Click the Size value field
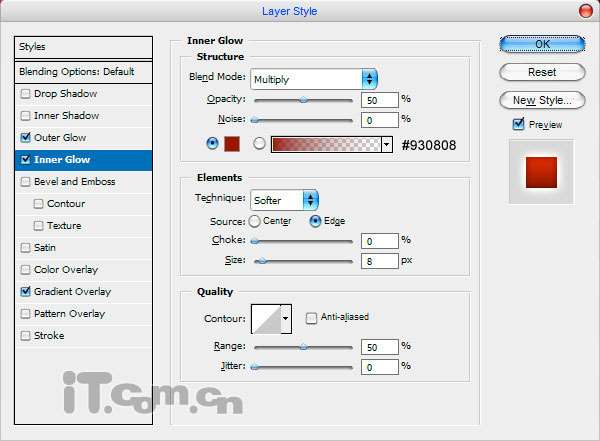This screenshot has height=441, width=600. tap(380, 261)
